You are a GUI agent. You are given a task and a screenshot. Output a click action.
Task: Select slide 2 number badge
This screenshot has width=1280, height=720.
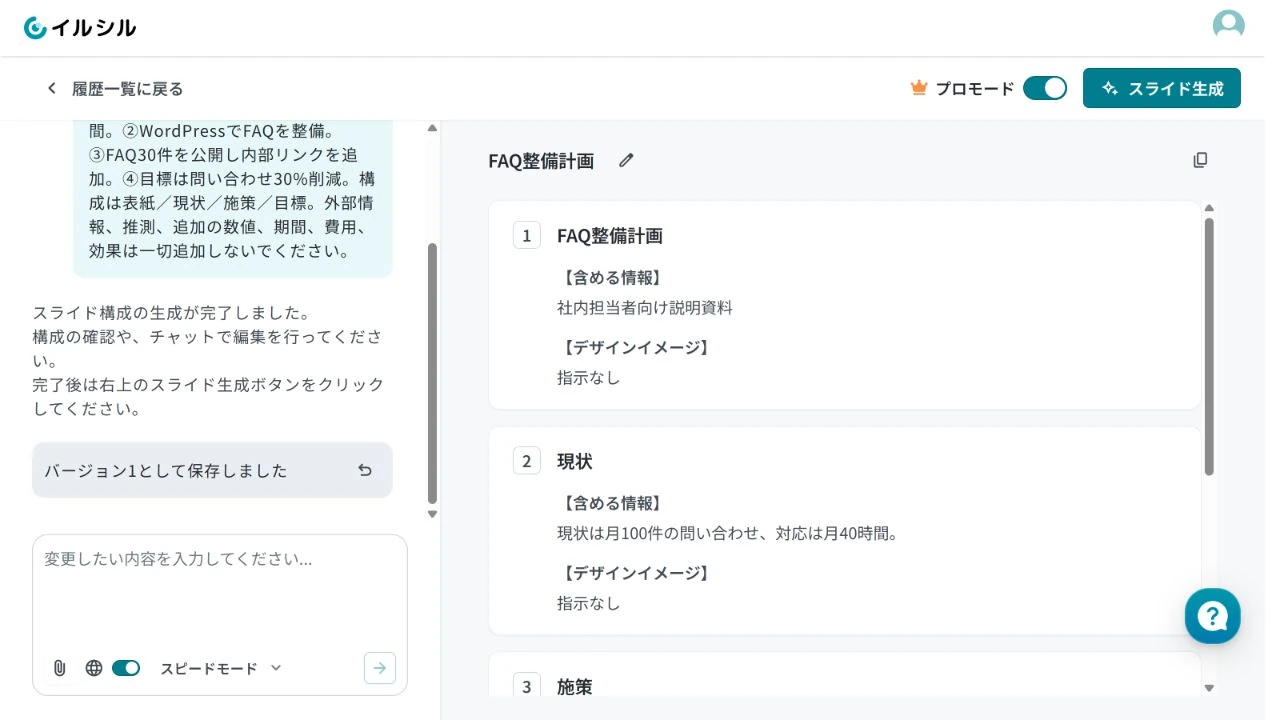(527, 461)
